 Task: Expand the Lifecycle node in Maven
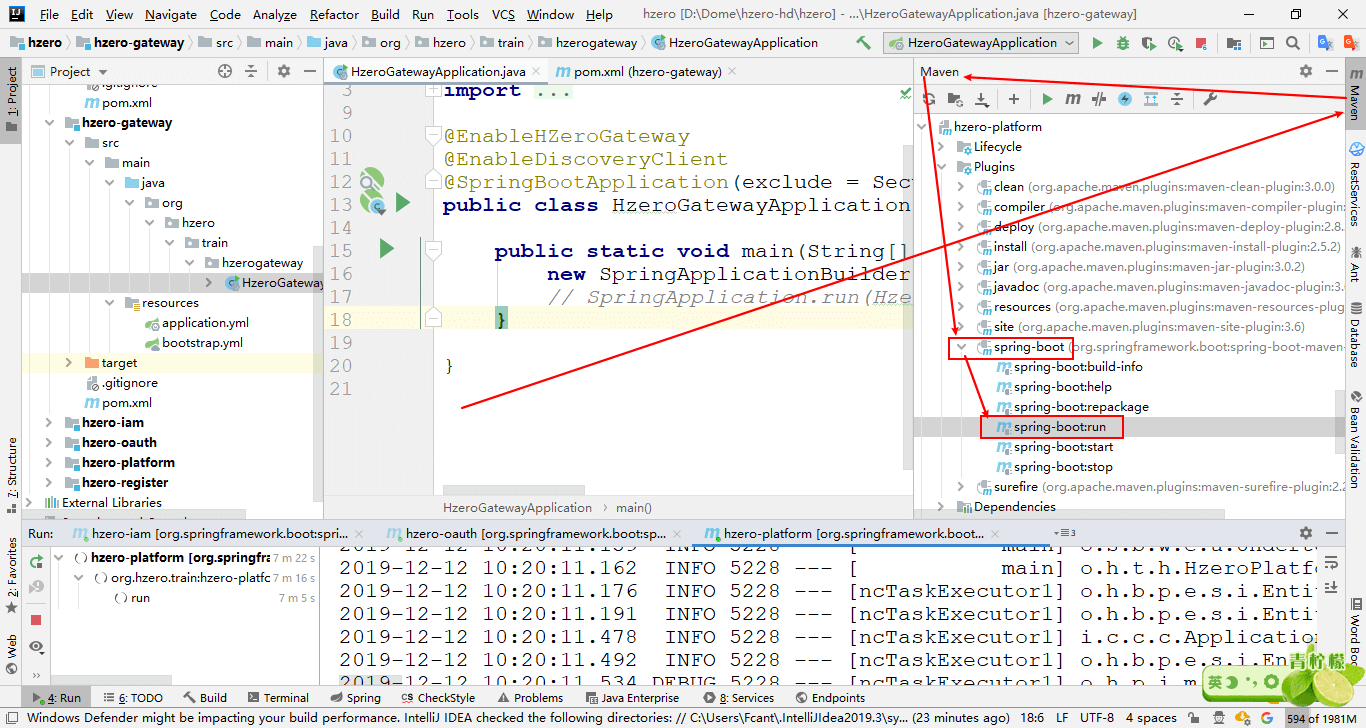click(941, 147)
